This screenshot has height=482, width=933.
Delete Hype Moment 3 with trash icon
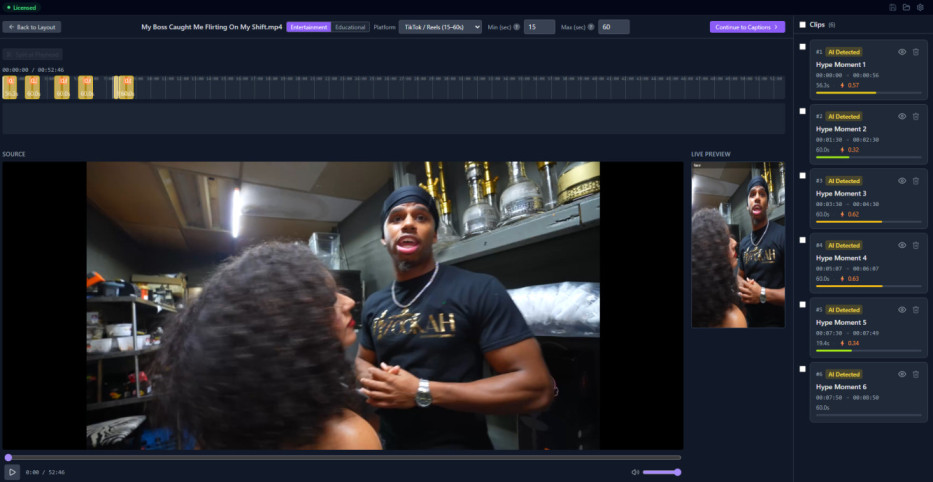[x=916, y=181]
